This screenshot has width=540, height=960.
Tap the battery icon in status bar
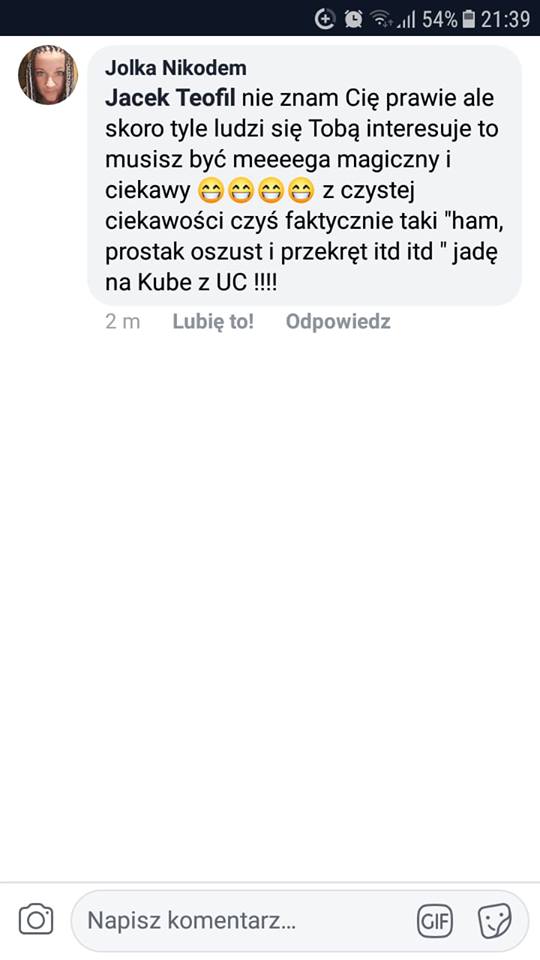[469, 19]
